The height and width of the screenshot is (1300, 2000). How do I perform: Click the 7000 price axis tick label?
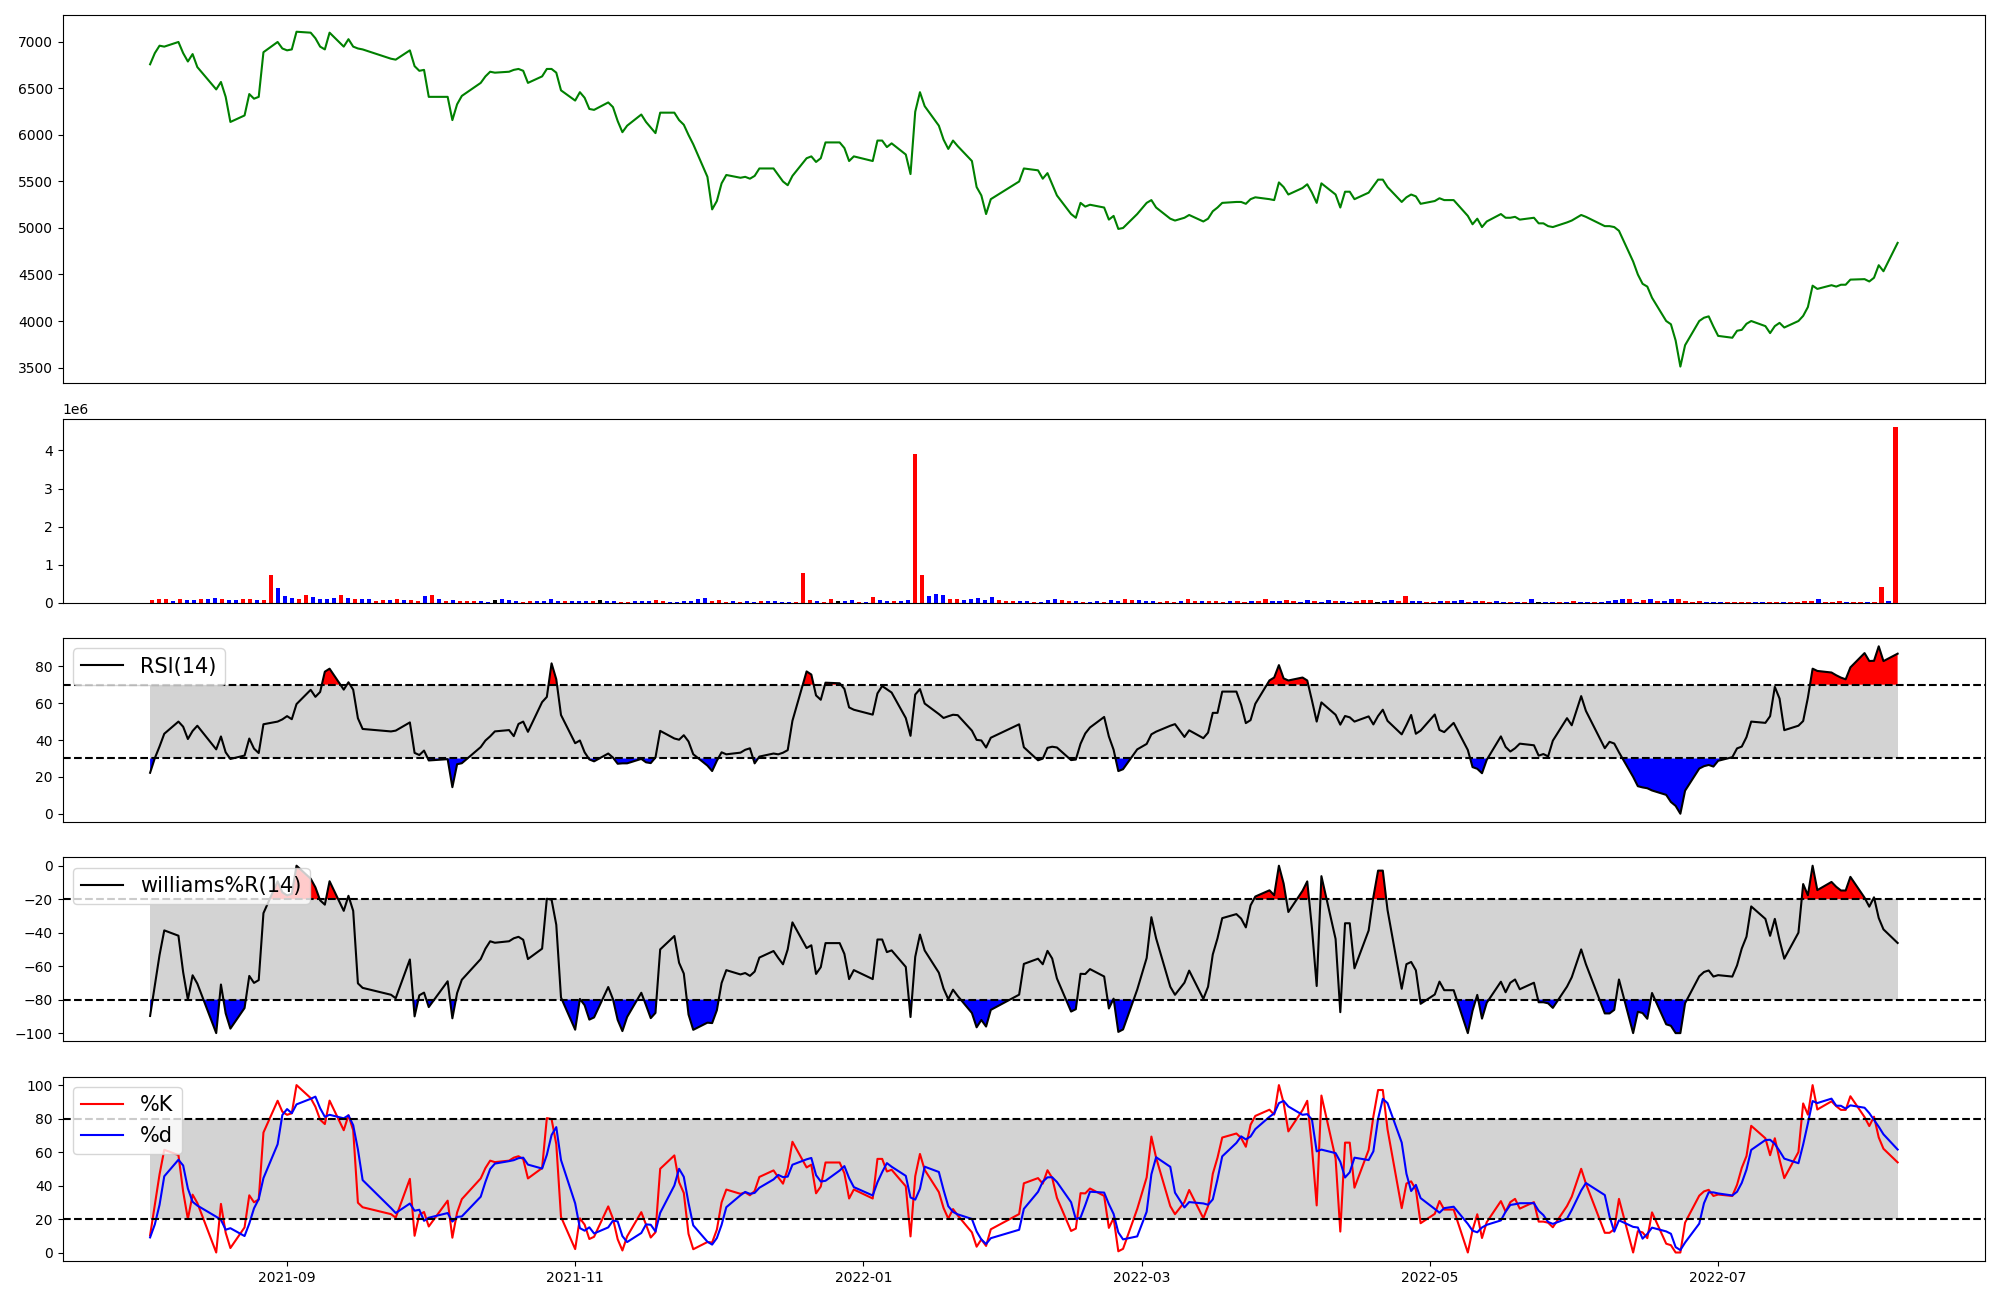pos(35,42)
